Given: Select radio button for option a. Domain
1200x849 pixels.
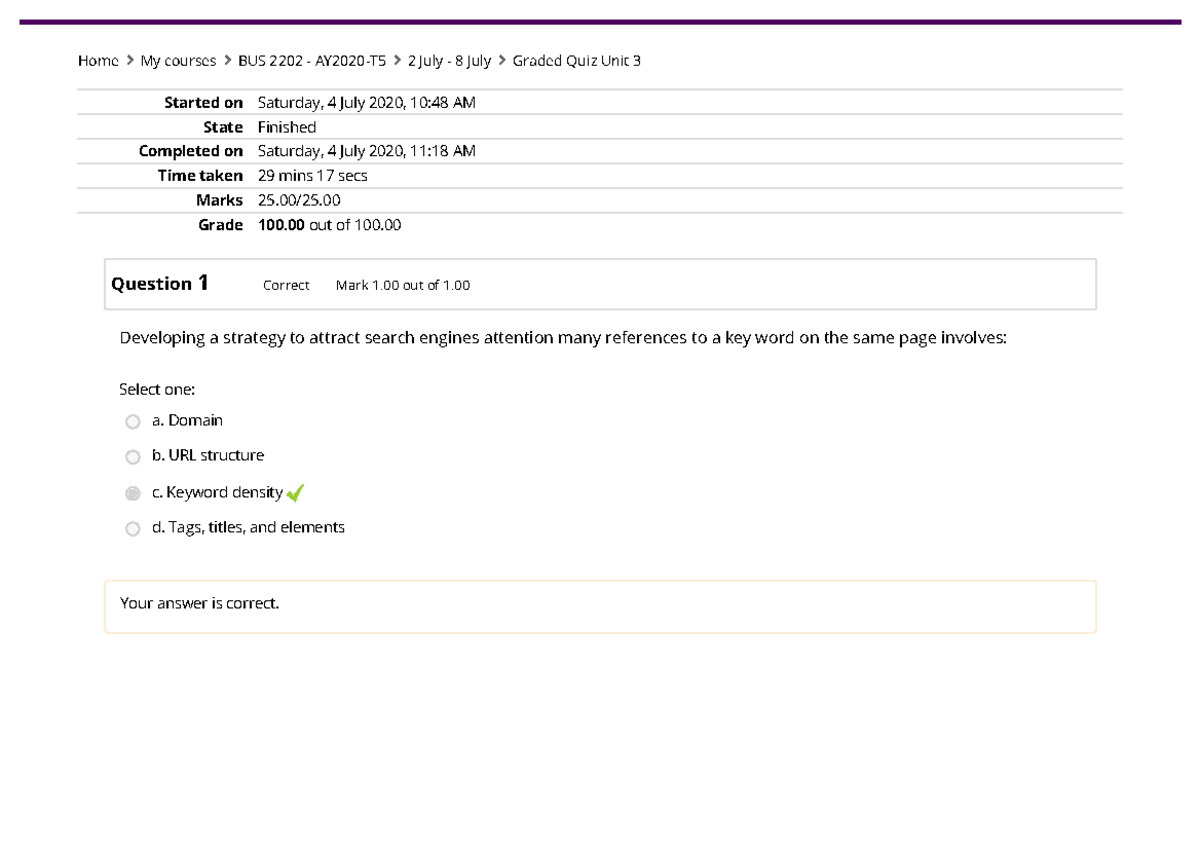Looking at the screenshot, I should tap(133, 421).
